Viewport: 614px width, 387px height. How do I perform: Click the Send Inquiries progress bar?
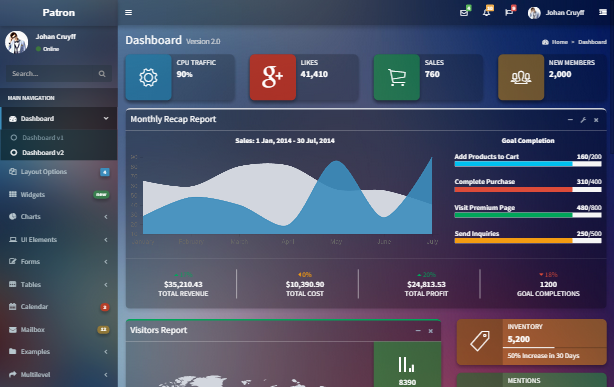[x=528, y=241]
